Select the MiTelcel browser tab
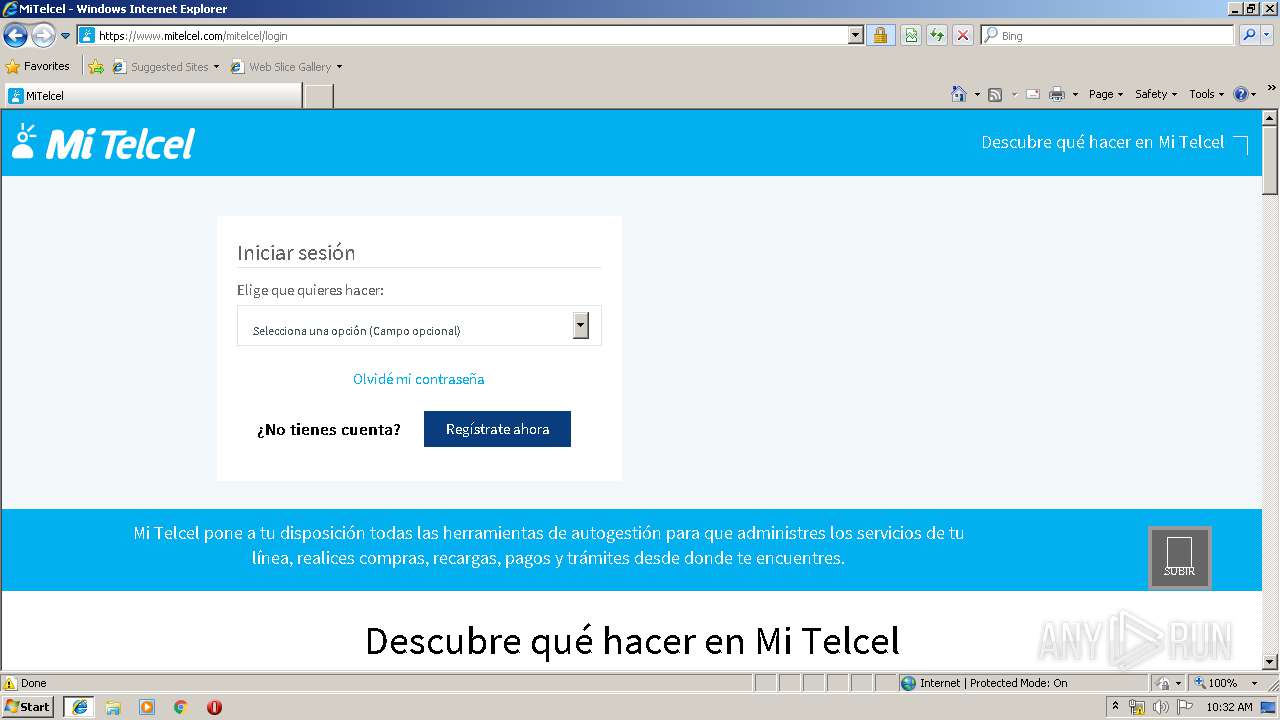The width and height of the screenshot is (1280, 720). [x=153, y=96]
